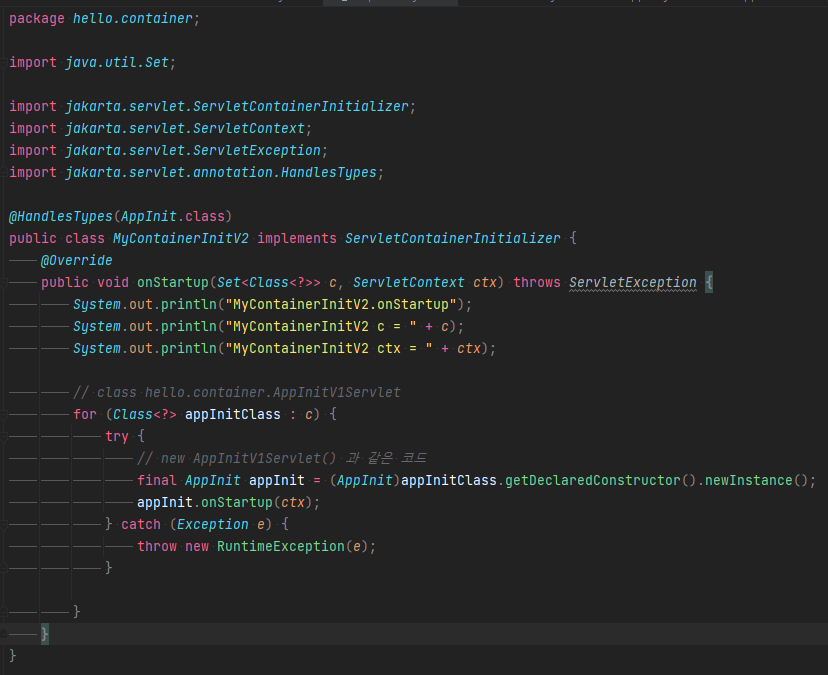Screen dimensions: 828x675
Task: Click the "MyContainerInitV2 ctx = " string literal
Action: (x=329, y=349)
